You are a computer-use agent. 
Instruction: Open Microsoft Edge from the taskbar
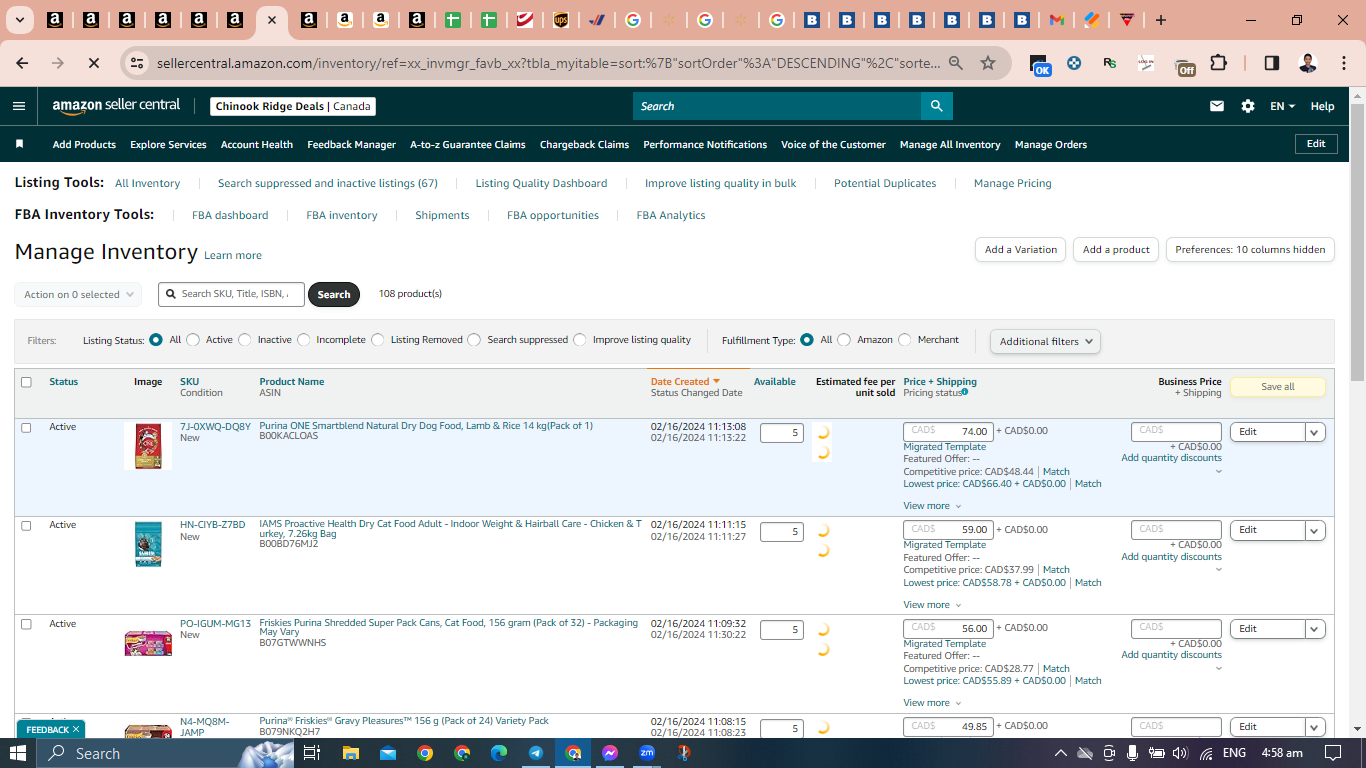click(x=499, y=753)
